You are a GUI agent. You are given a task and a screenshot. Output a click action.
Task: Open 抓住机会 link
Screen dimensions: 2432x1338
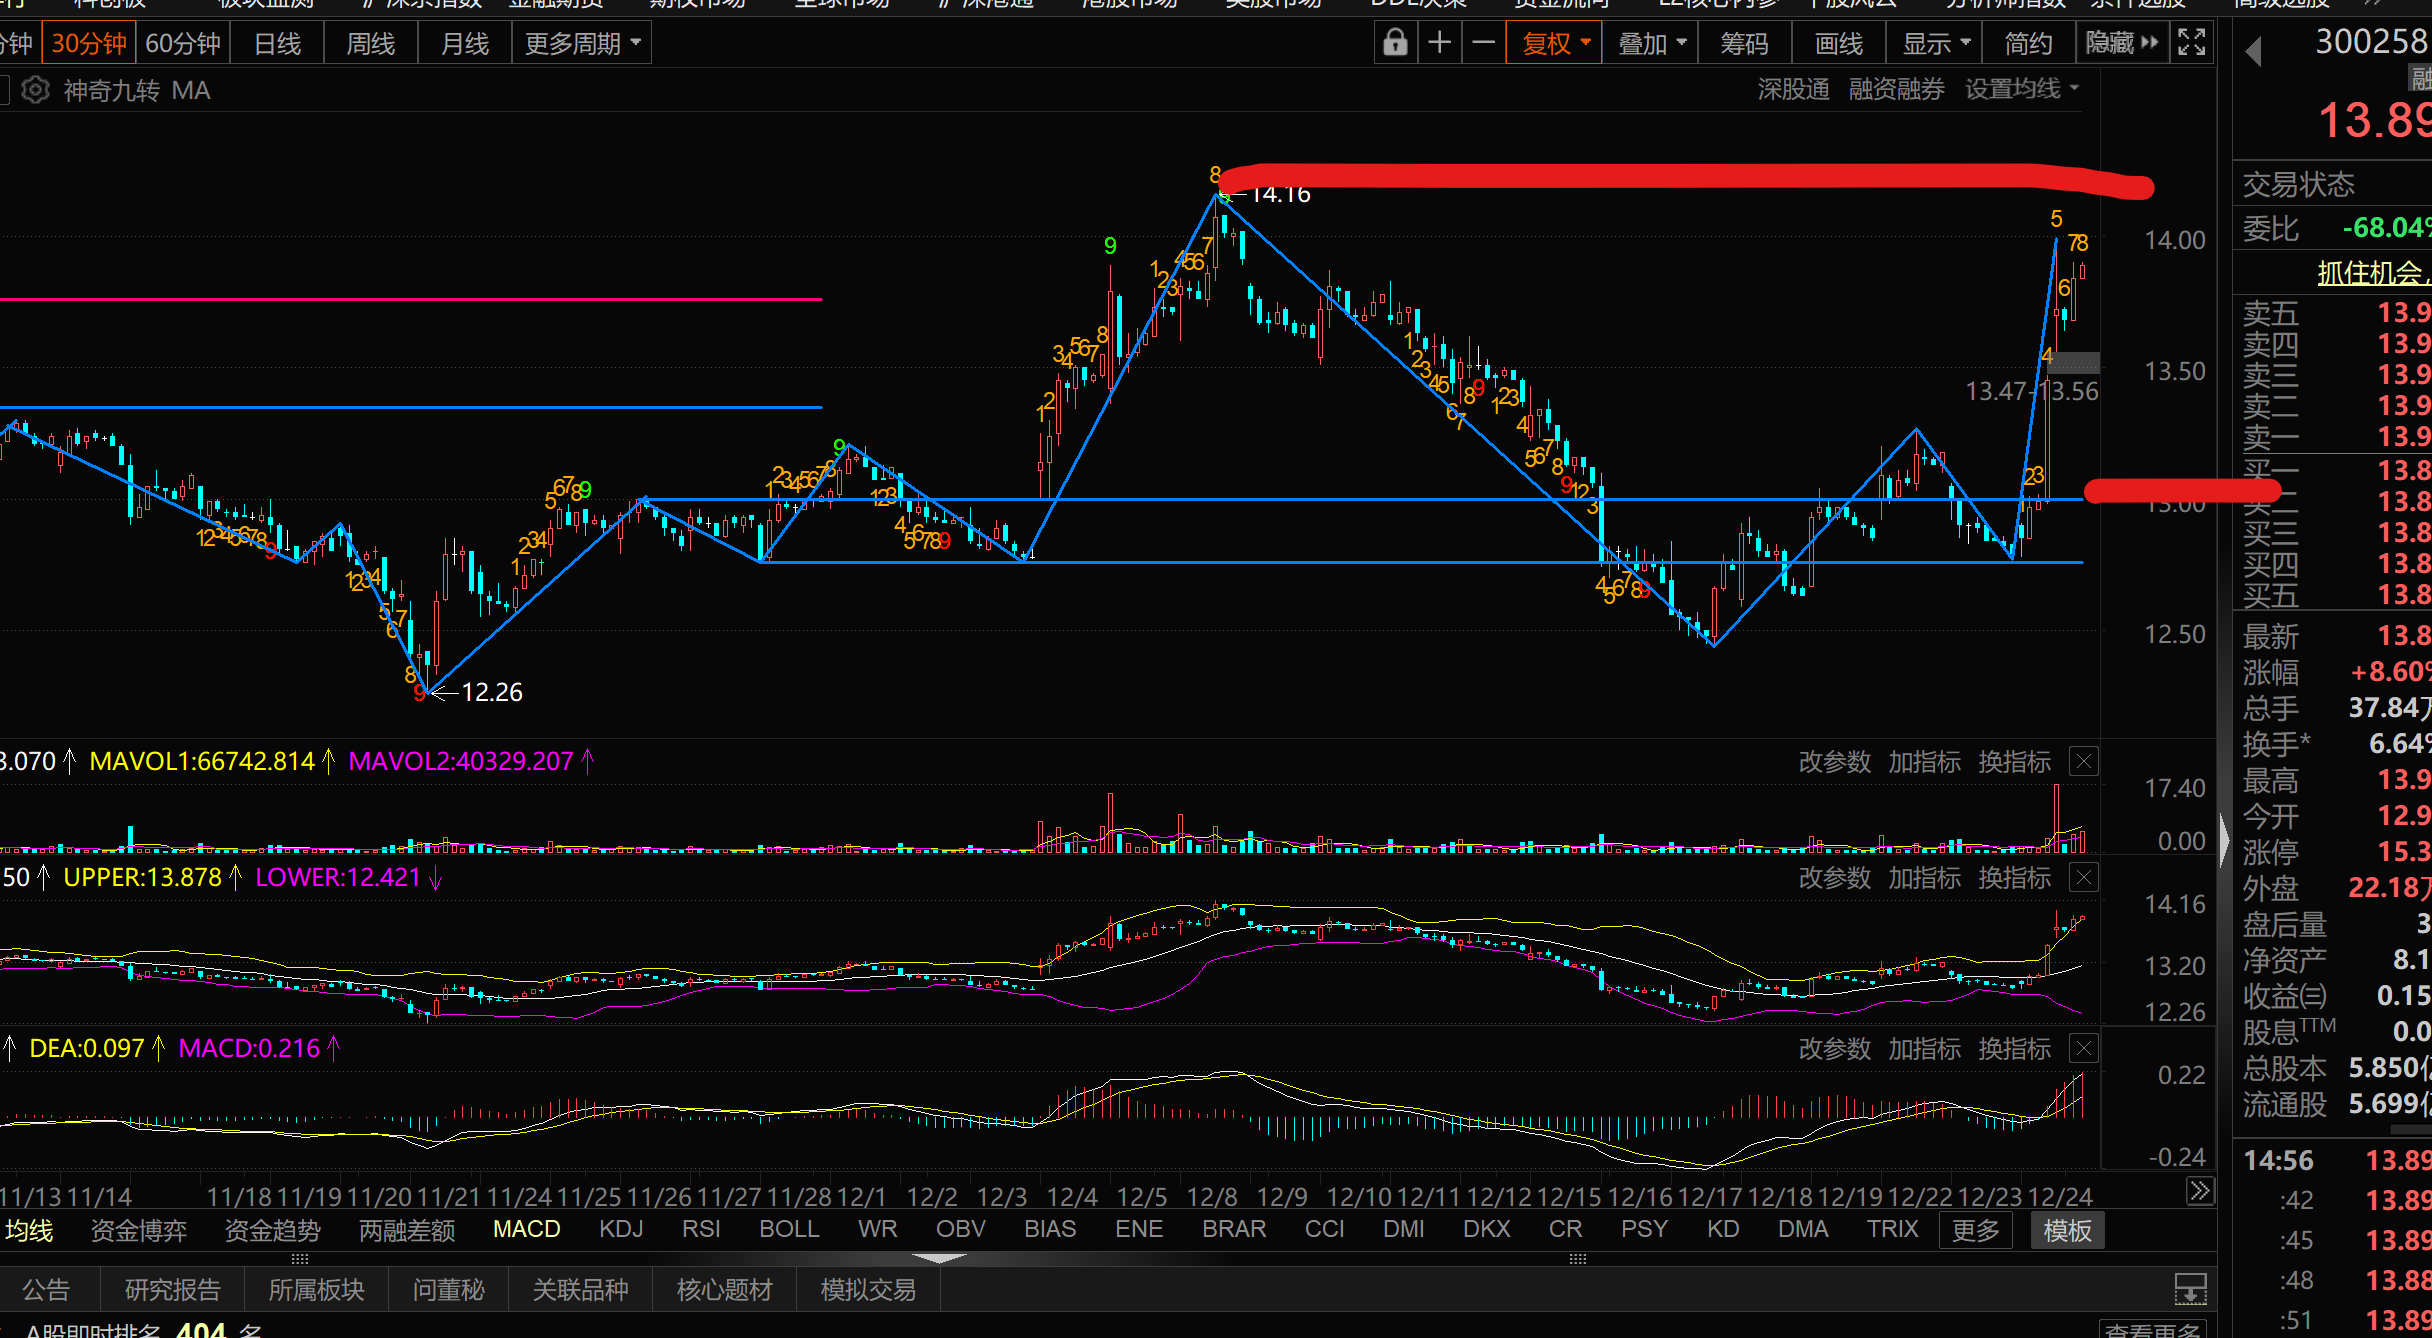click(x=2368, y=272)
